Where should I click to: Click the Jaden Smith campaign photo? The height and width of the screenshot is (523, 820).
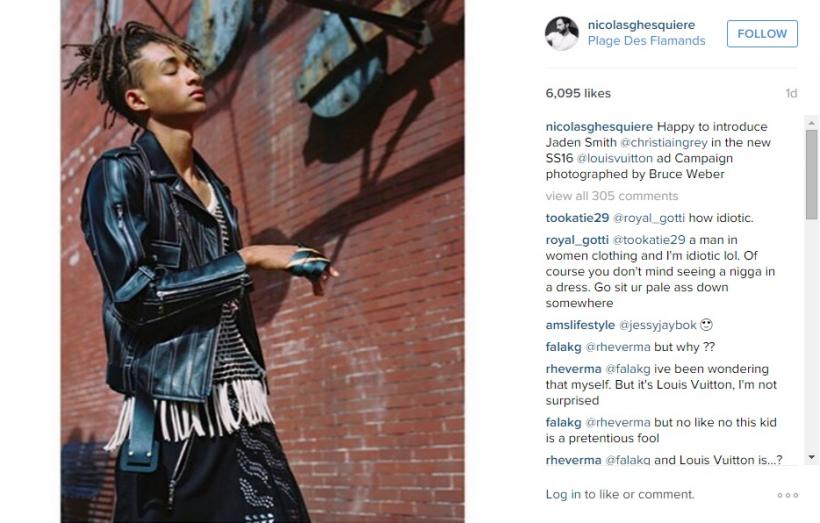263,262
